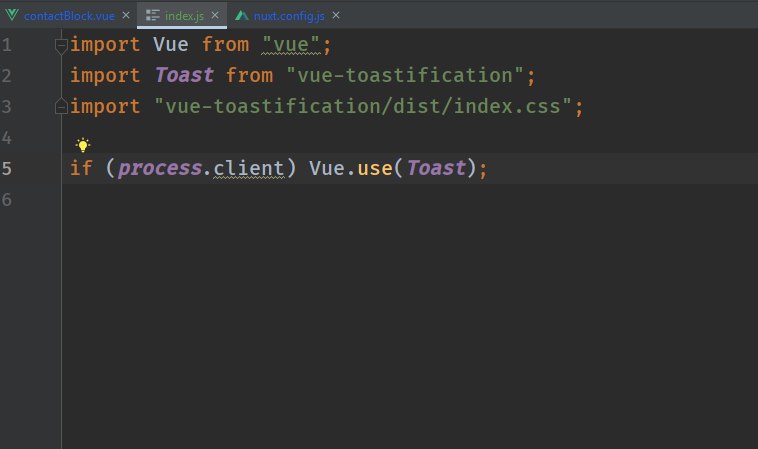Click the JS file icon on index.js tab
Viewport: 758px width, 449px height.
[x=153, y=15]
